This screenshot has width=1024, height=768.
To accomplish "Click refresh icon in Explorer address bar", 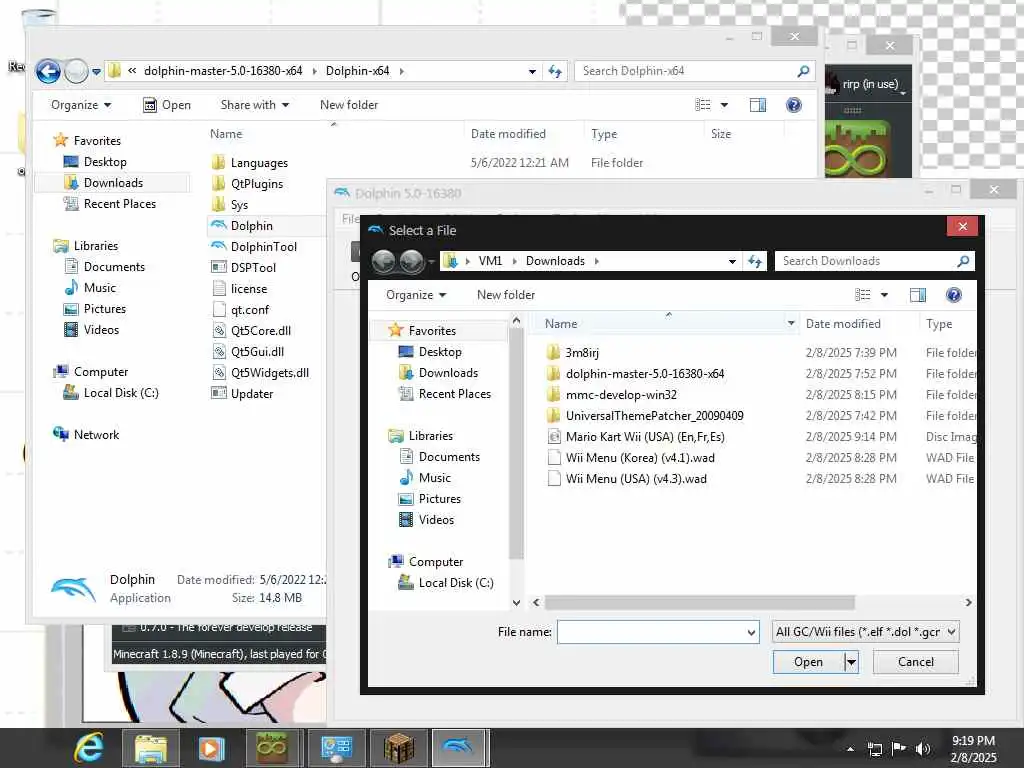I will [x=555, y=71].
